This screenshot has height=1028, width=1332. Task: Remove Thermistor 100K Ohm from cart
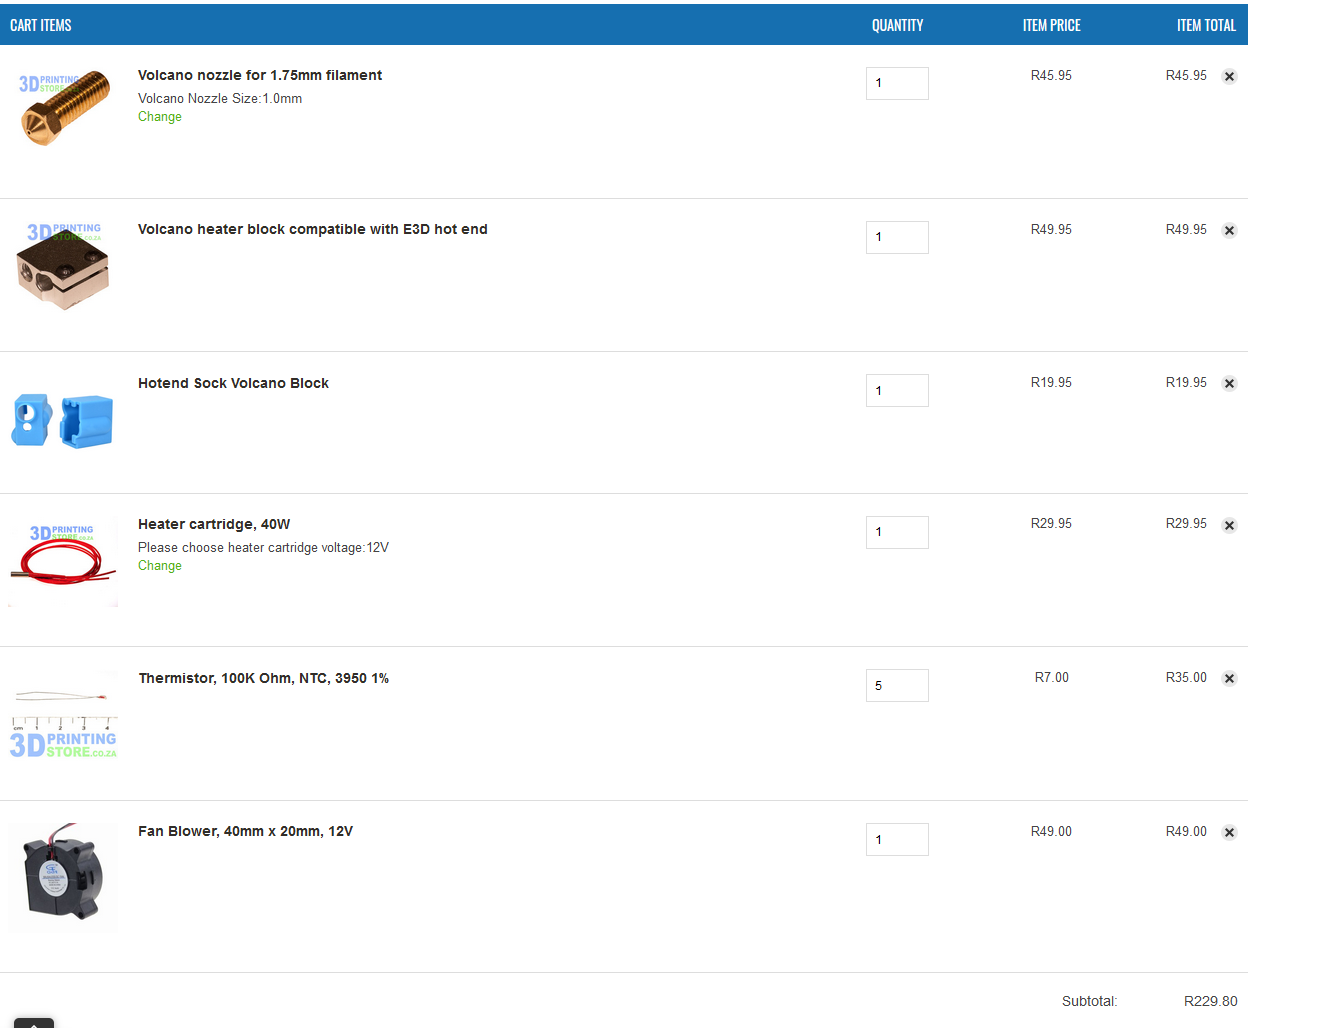(x=1229, y=679)
